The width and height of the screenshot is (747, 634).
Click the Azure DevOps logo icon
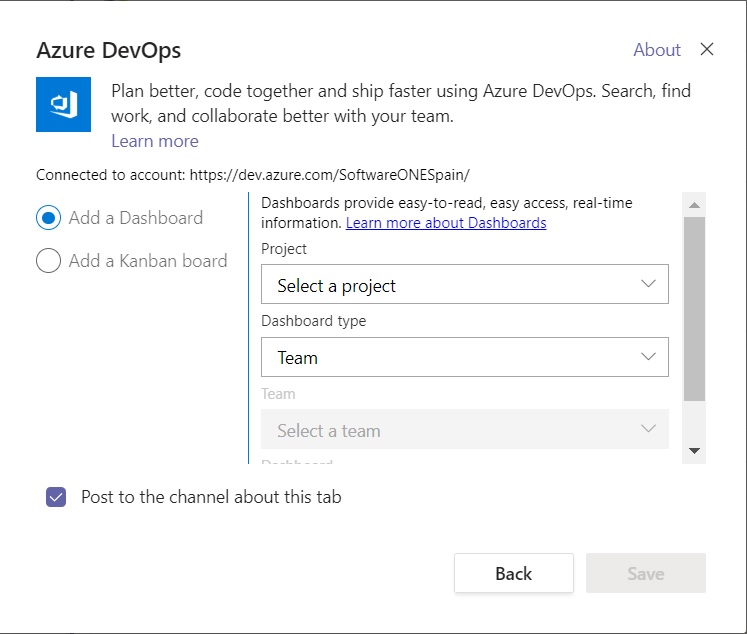tap(63, 104)
